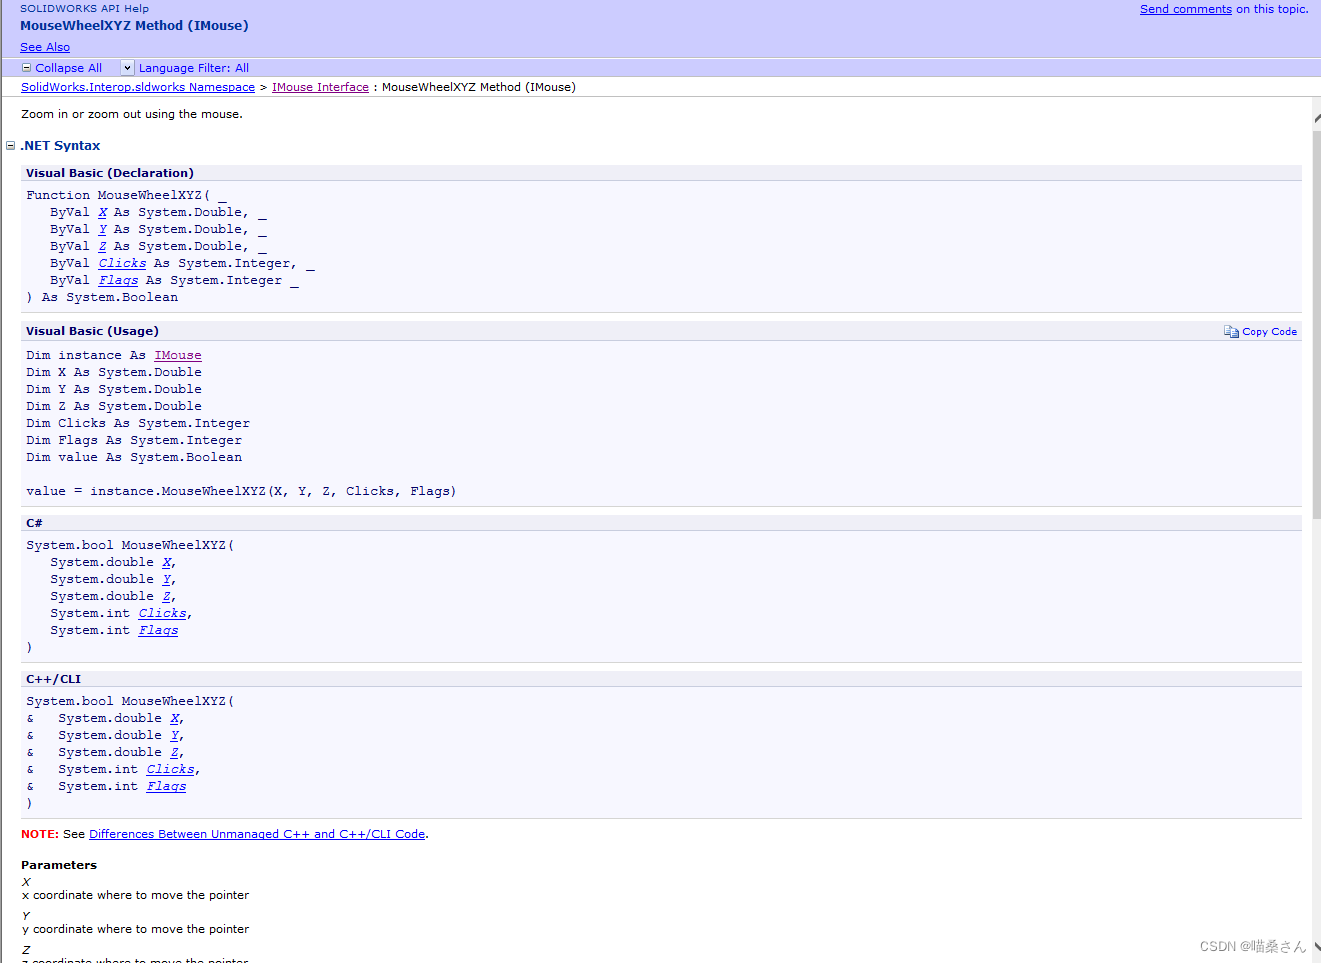Click the scrollbar down arrow

(1316, 946)
